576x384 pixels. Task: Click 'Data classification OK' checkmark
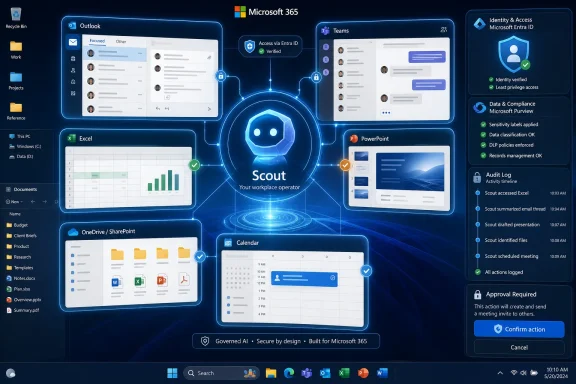(483, 134)
